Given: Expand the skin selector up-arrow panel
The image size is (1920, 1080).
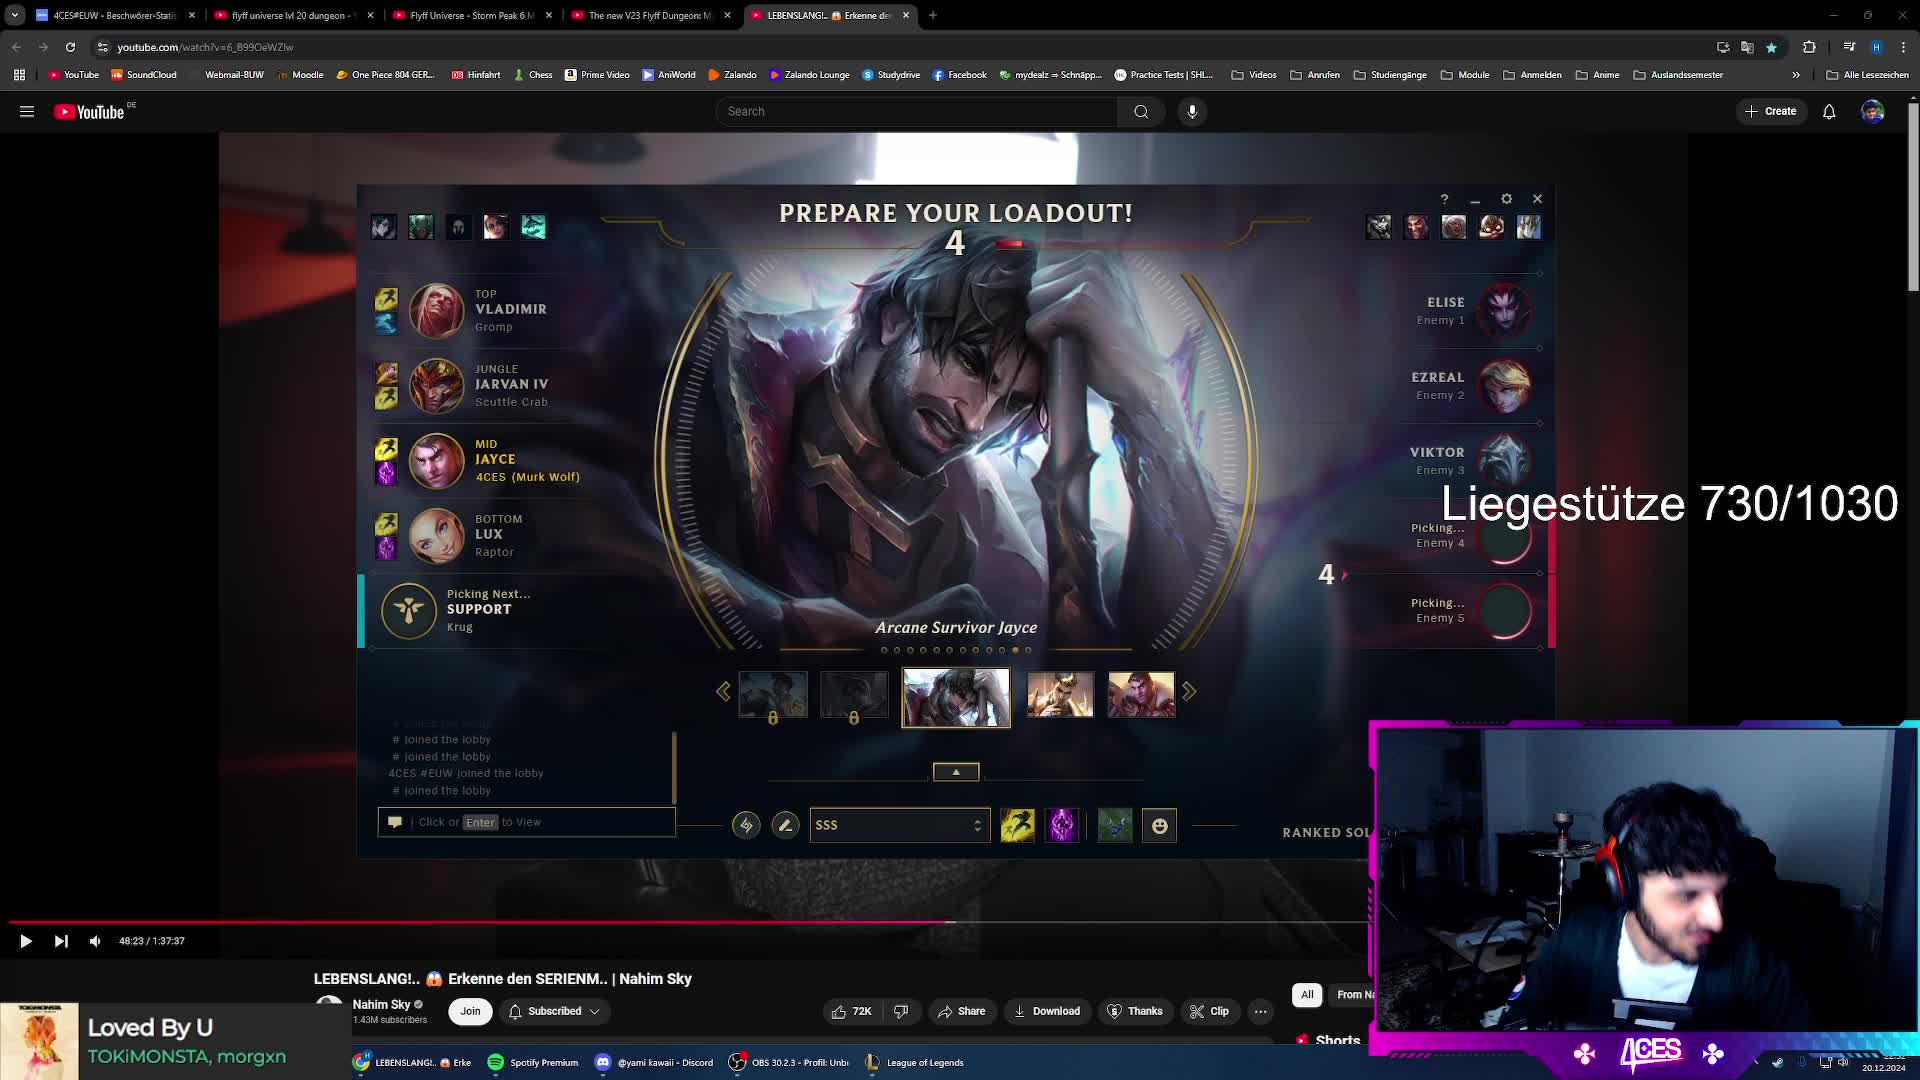Looking at the screenshot, I should point(956,772).
